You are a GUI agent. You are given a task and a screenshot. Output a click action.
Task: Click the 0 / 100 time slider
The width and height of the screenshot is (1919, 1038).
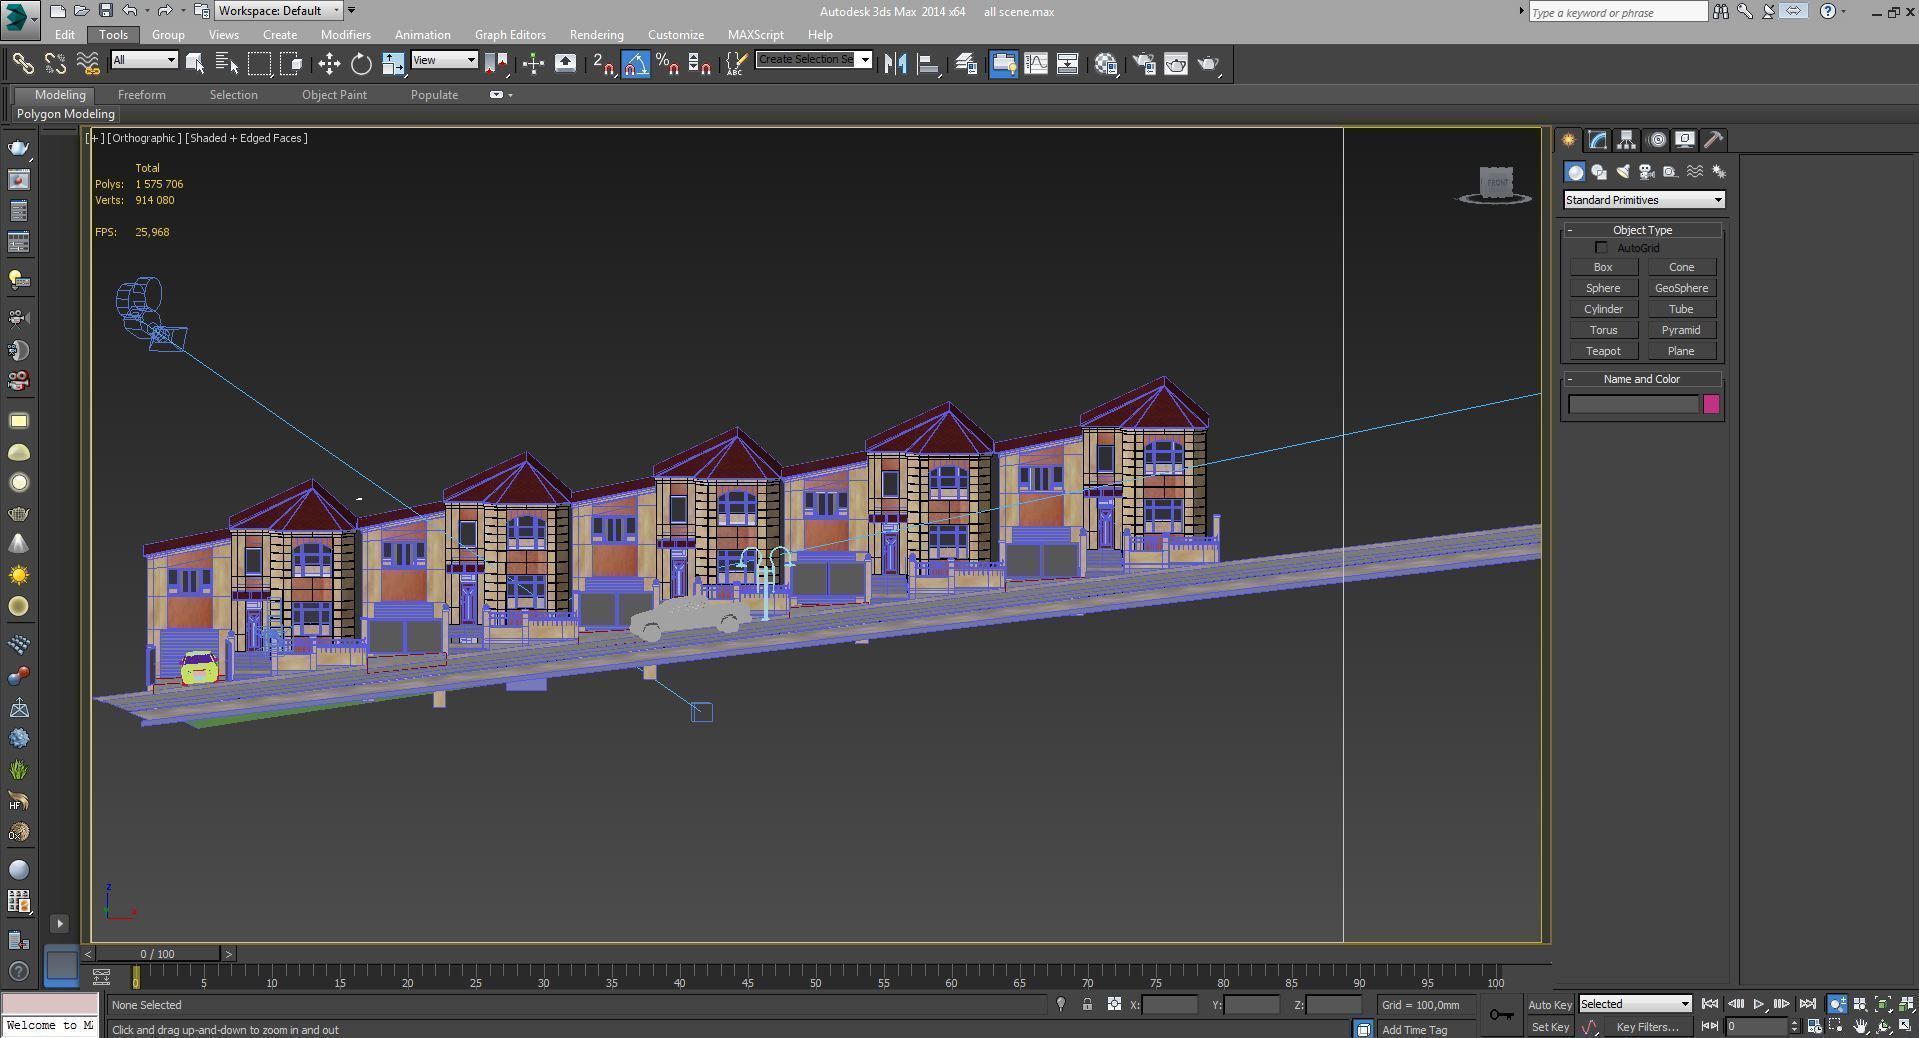coord(158,954)
